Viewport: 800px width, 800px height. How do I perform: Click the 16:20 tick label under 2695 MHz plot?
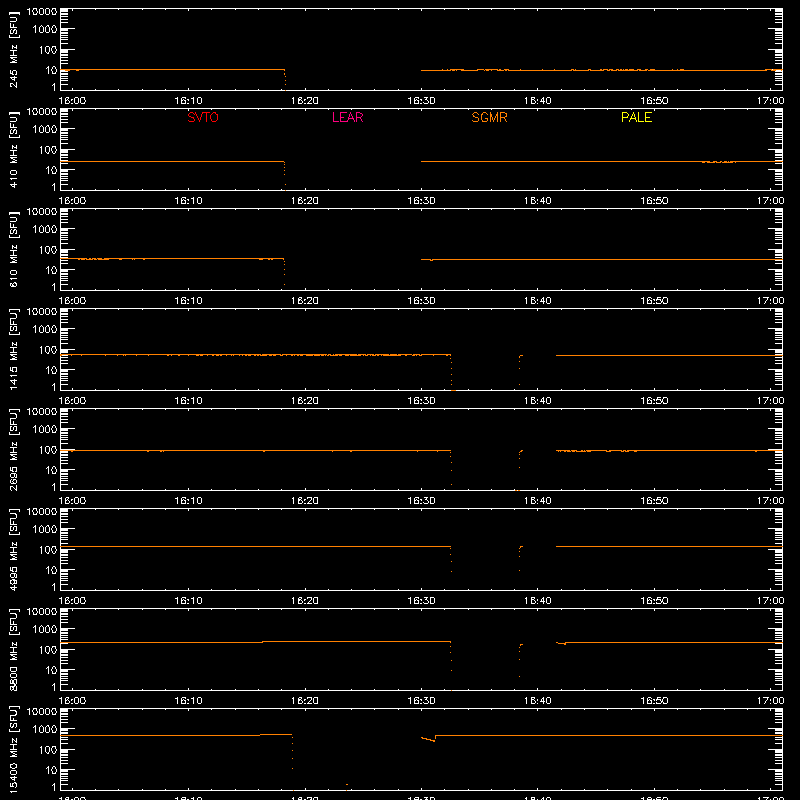(305, 501)
